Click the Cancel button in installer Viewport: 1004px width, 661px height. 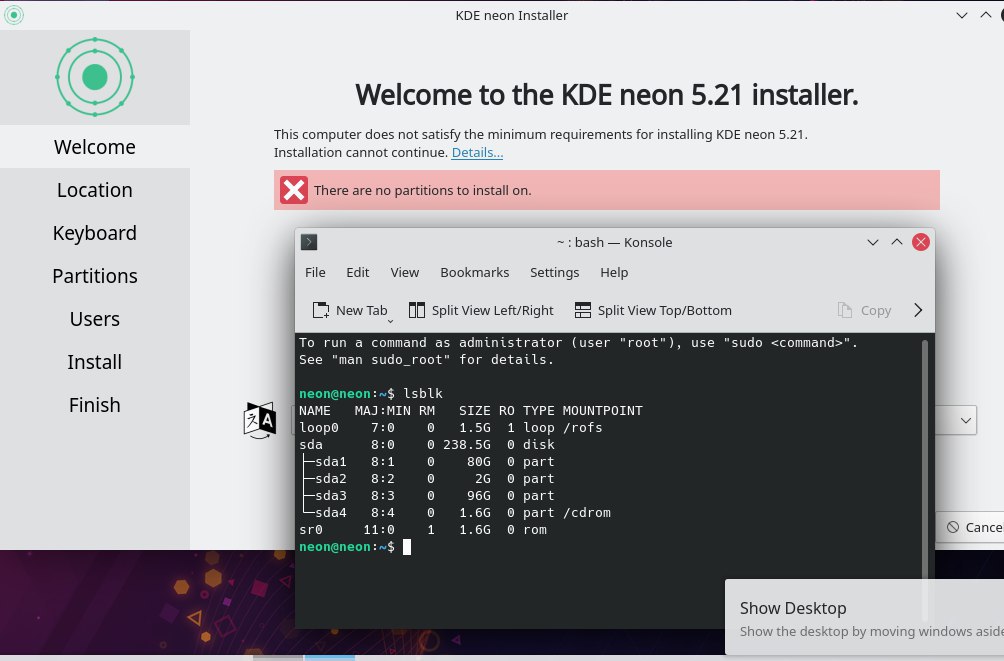(971, 527)
